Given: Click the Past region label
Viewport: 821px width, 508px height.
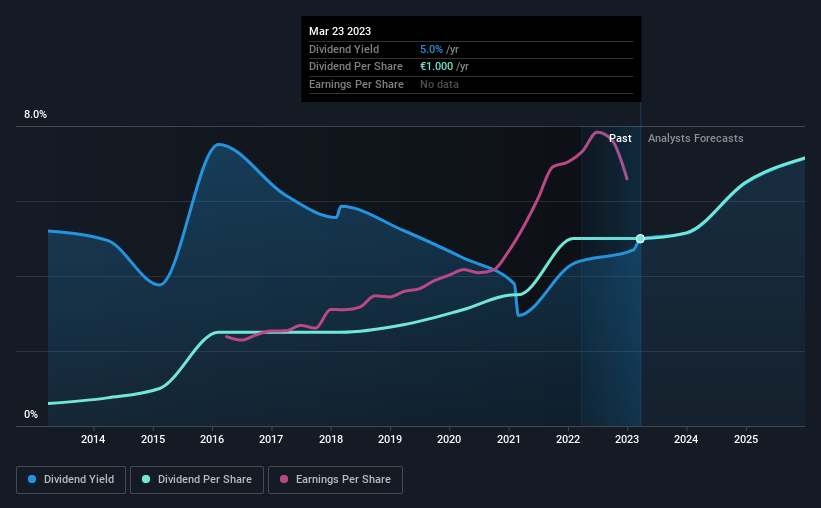Looking at the screenshot, I should 620,138.
